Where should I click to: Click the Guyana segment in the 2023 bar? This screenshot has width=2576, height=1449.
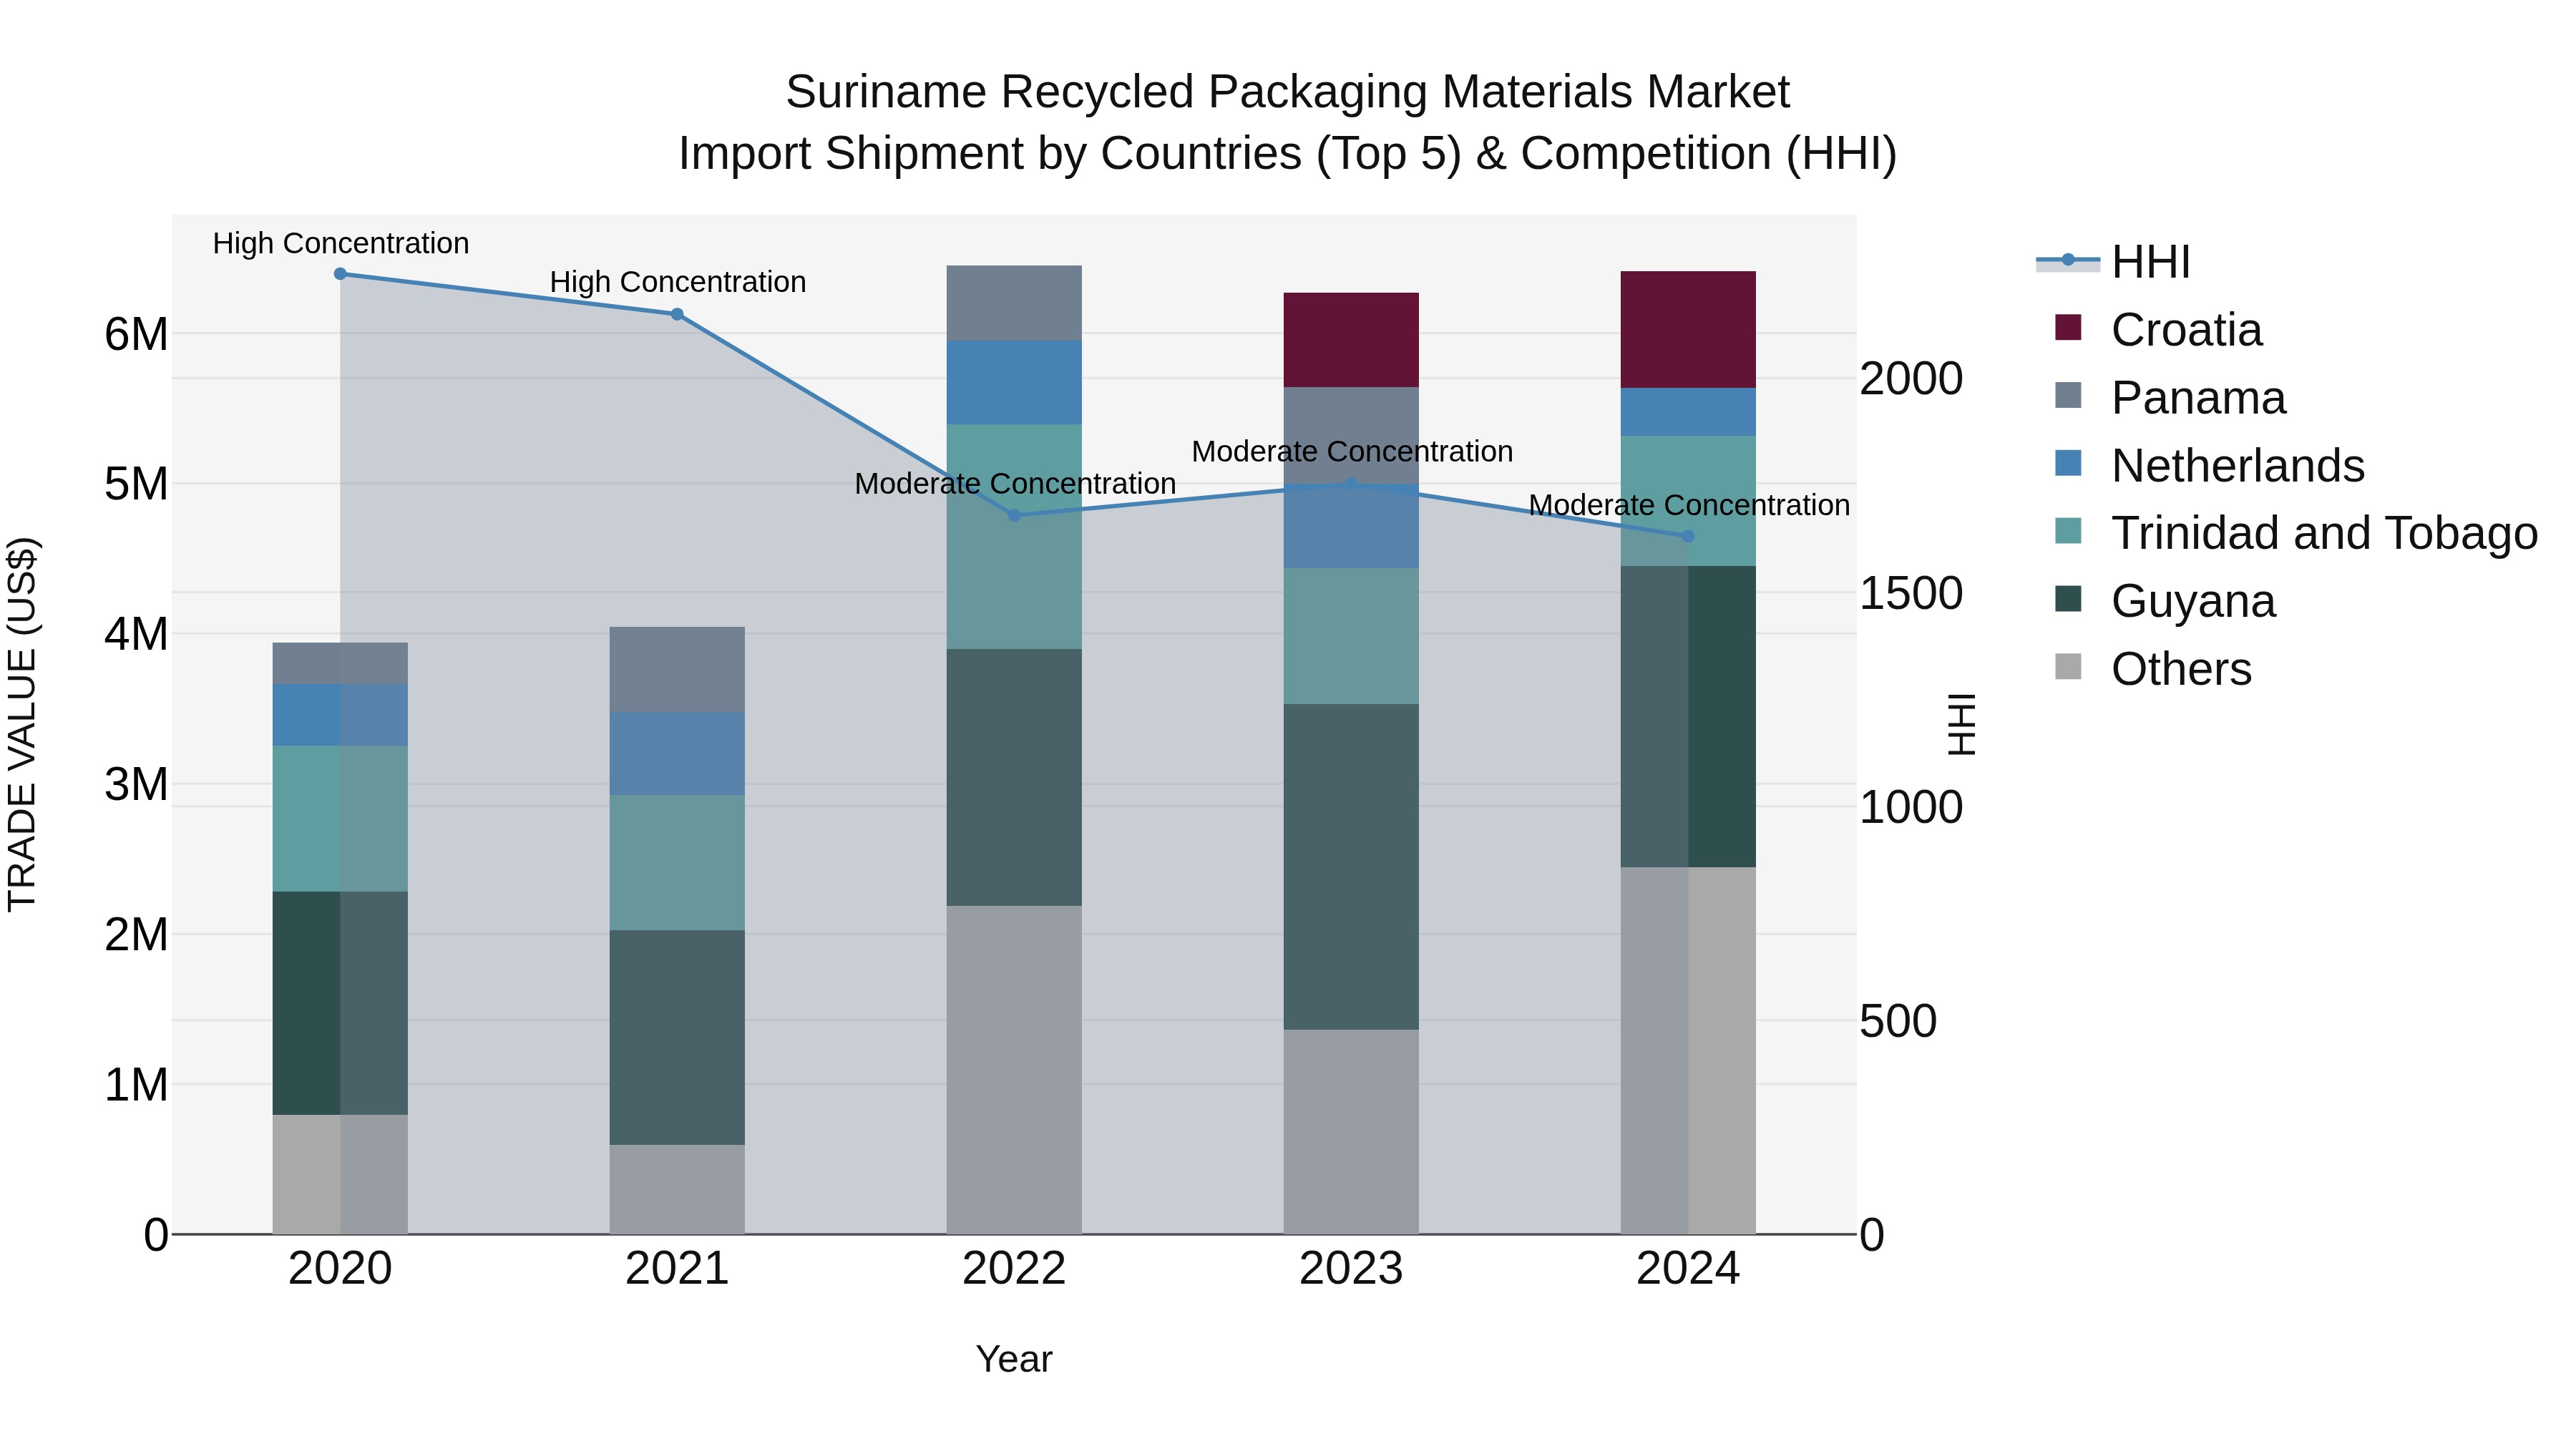(x=1351, y=867)
